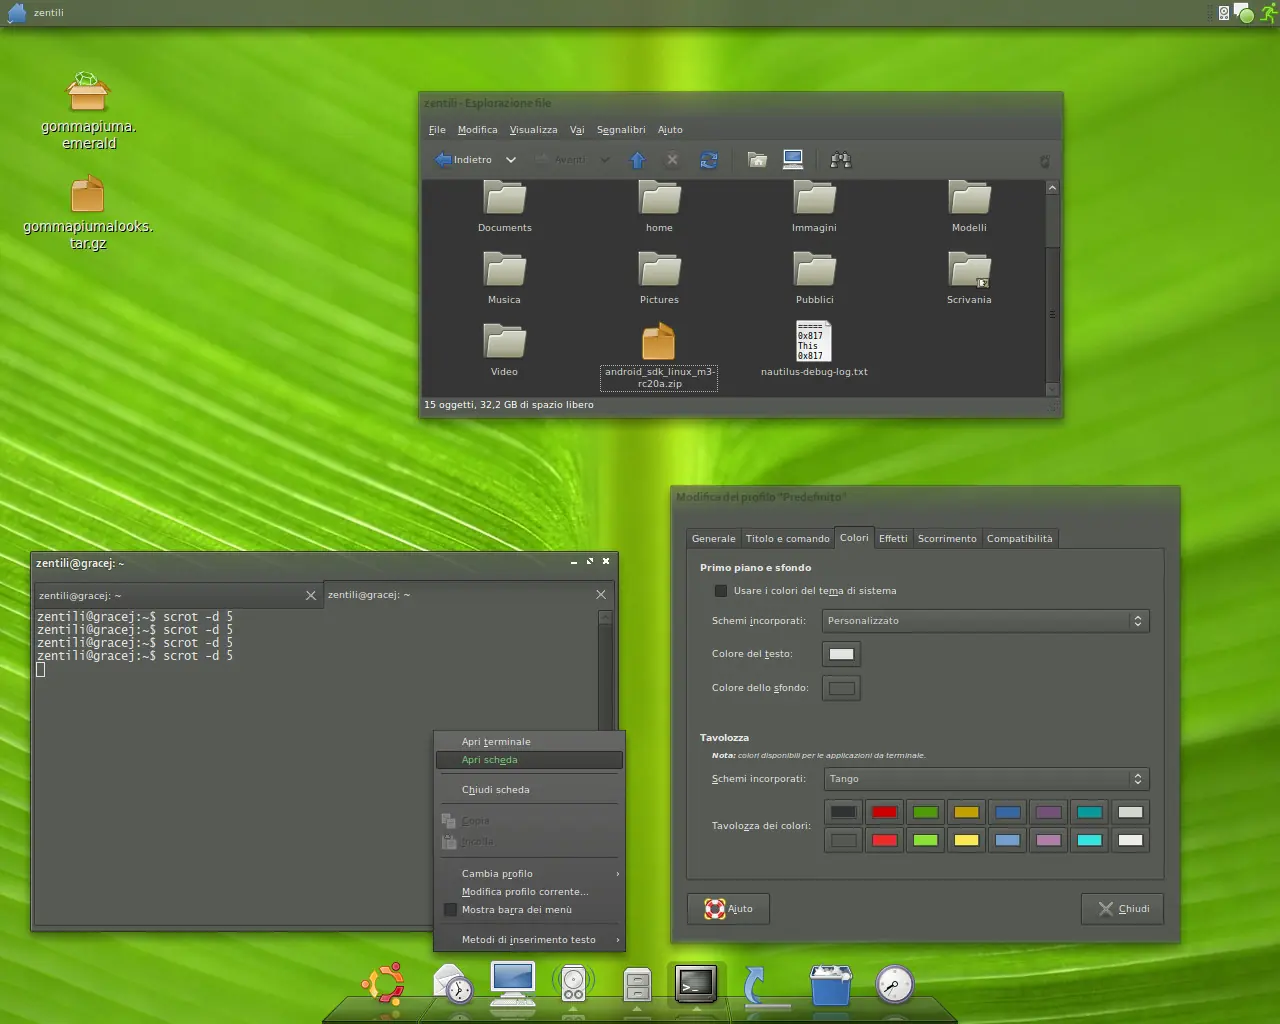The width and height of the screenshot is (1280, 1024).
Task: Open the File menu in file browser
Action: tap(437, 130)
